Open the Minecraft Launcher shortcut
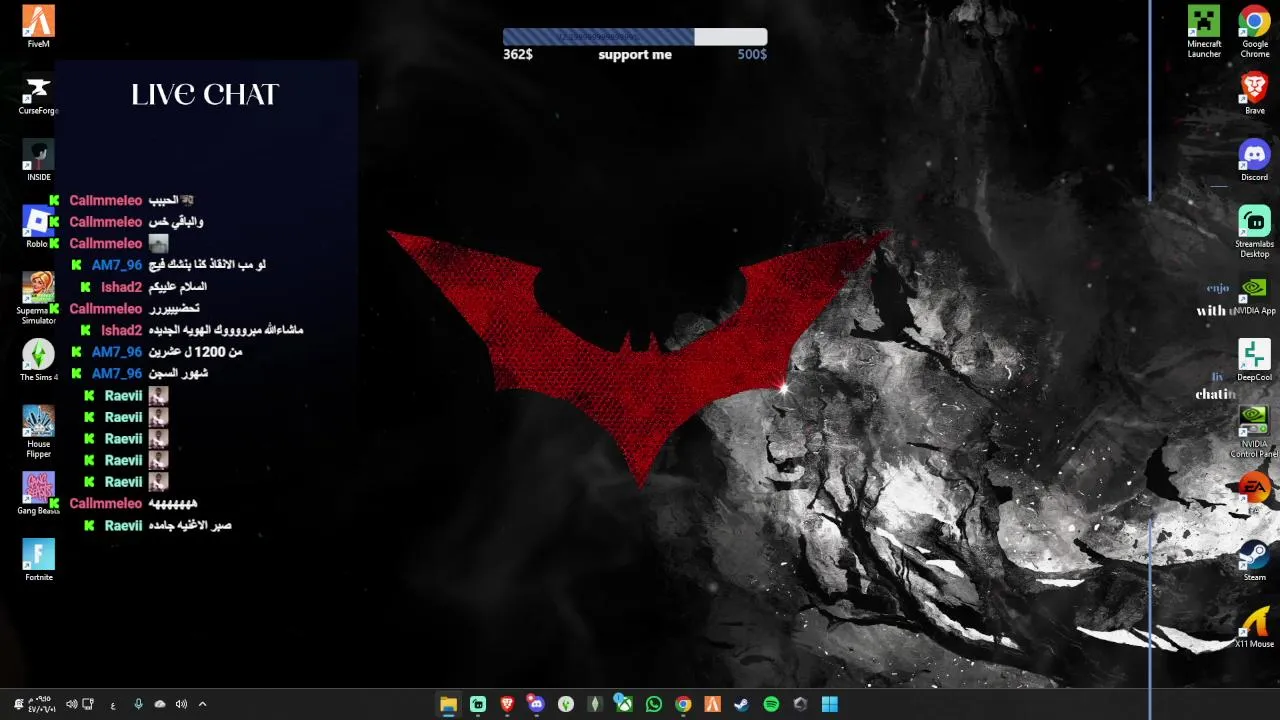1280x720 pixels. pyautogui.click(x=1204, y=32)
